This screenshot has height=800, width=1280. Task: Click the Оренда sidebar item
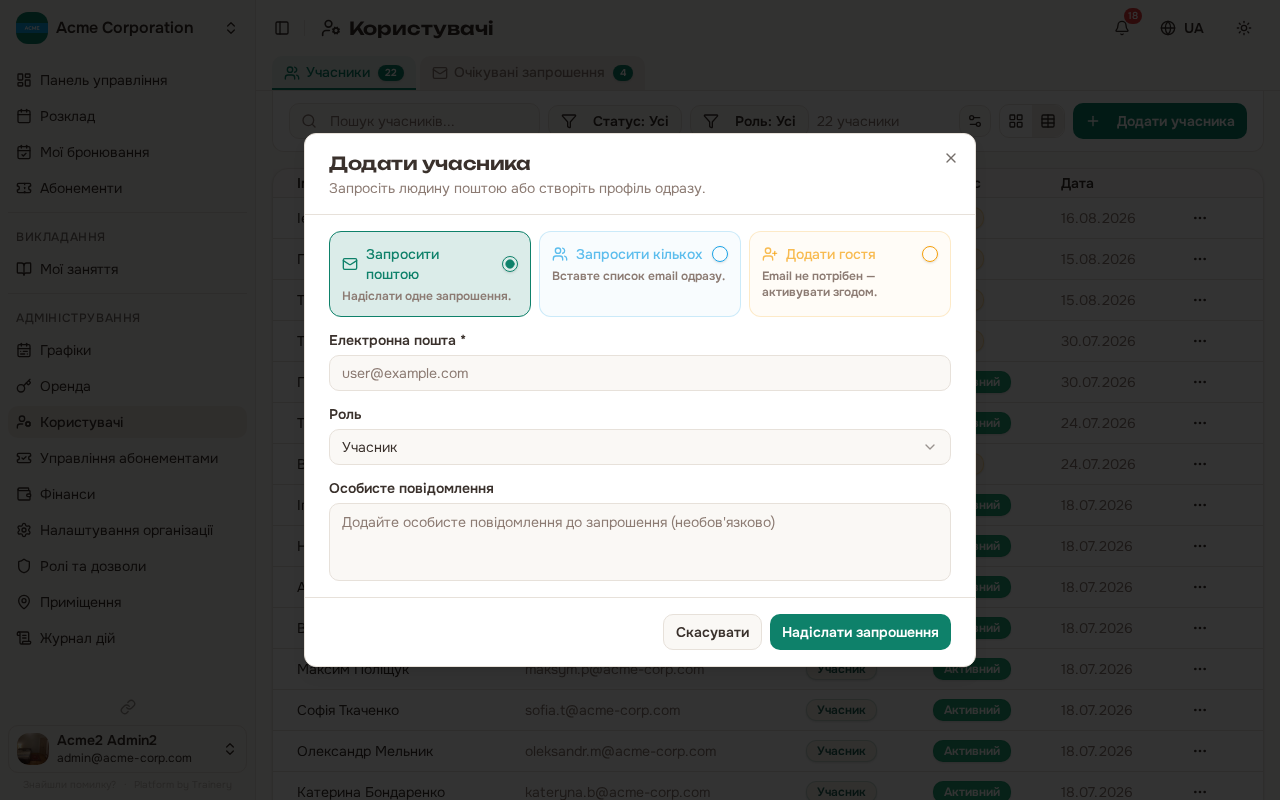tap(128, 386)
